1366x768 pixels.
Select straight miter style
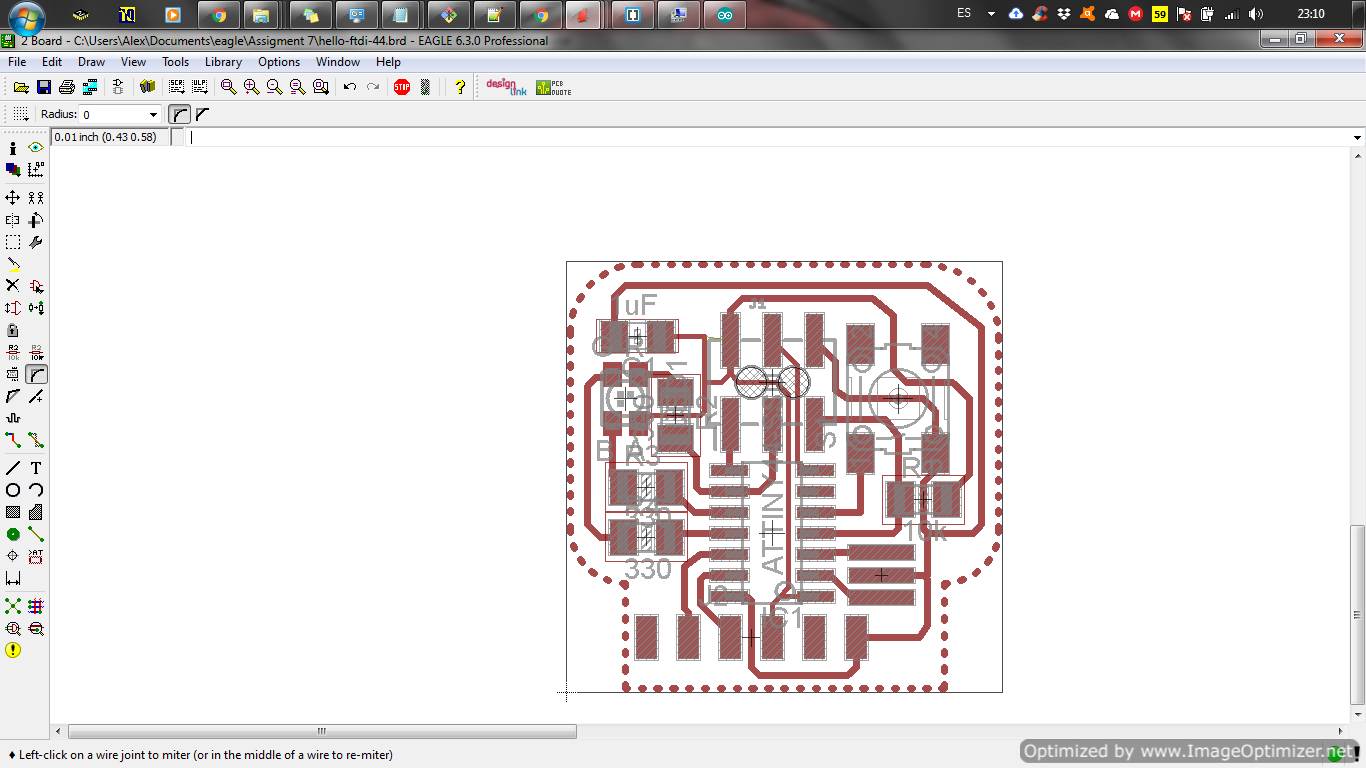[x=203, y=114]
